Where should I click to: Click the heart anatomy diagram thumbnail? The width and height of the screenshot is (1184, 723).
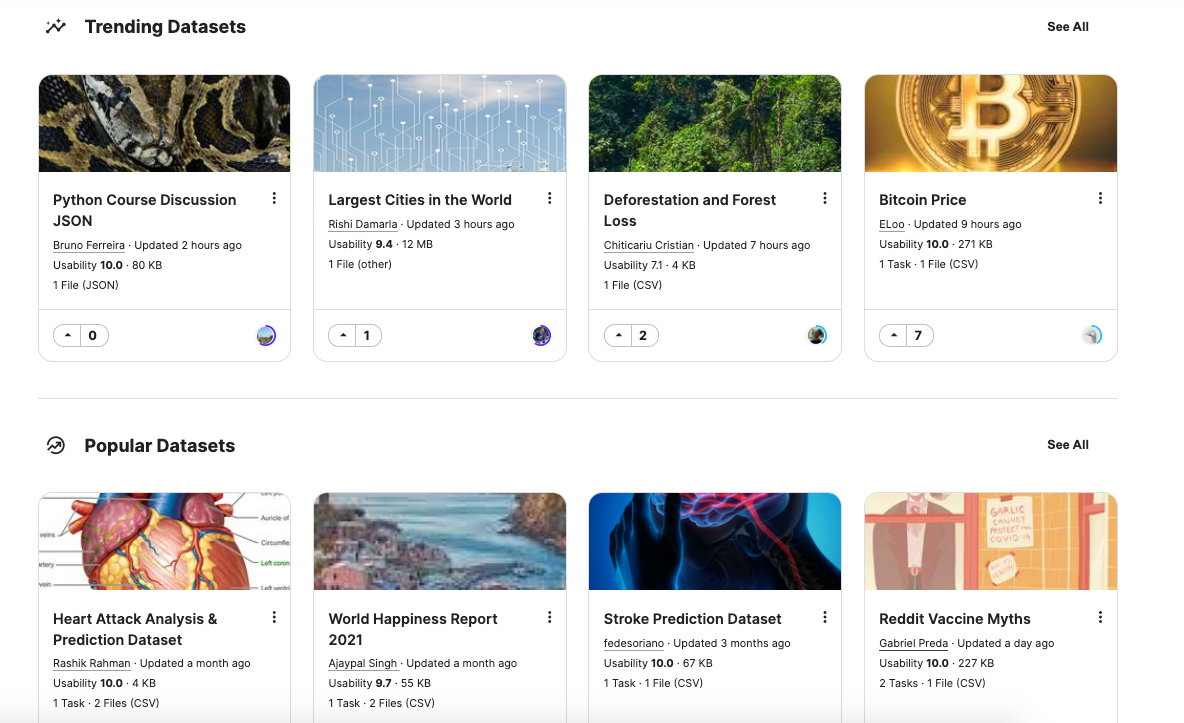pos(165,542)
